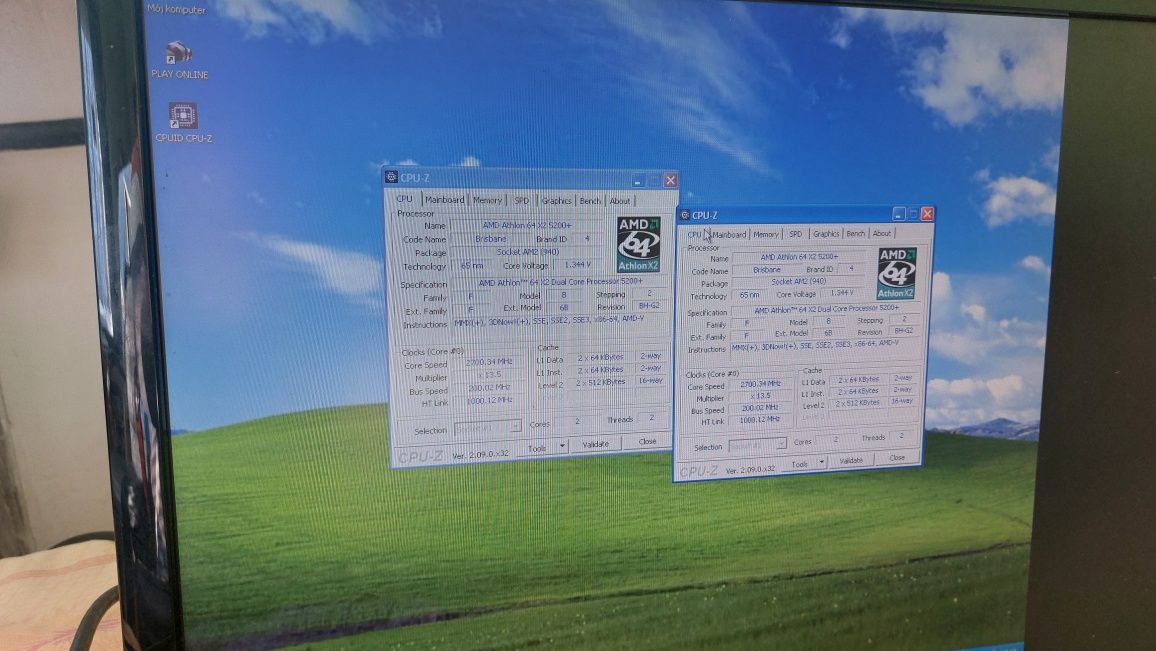
Task: Click the CPU-Z title bar icon in the active window
Action: [684, 215]
